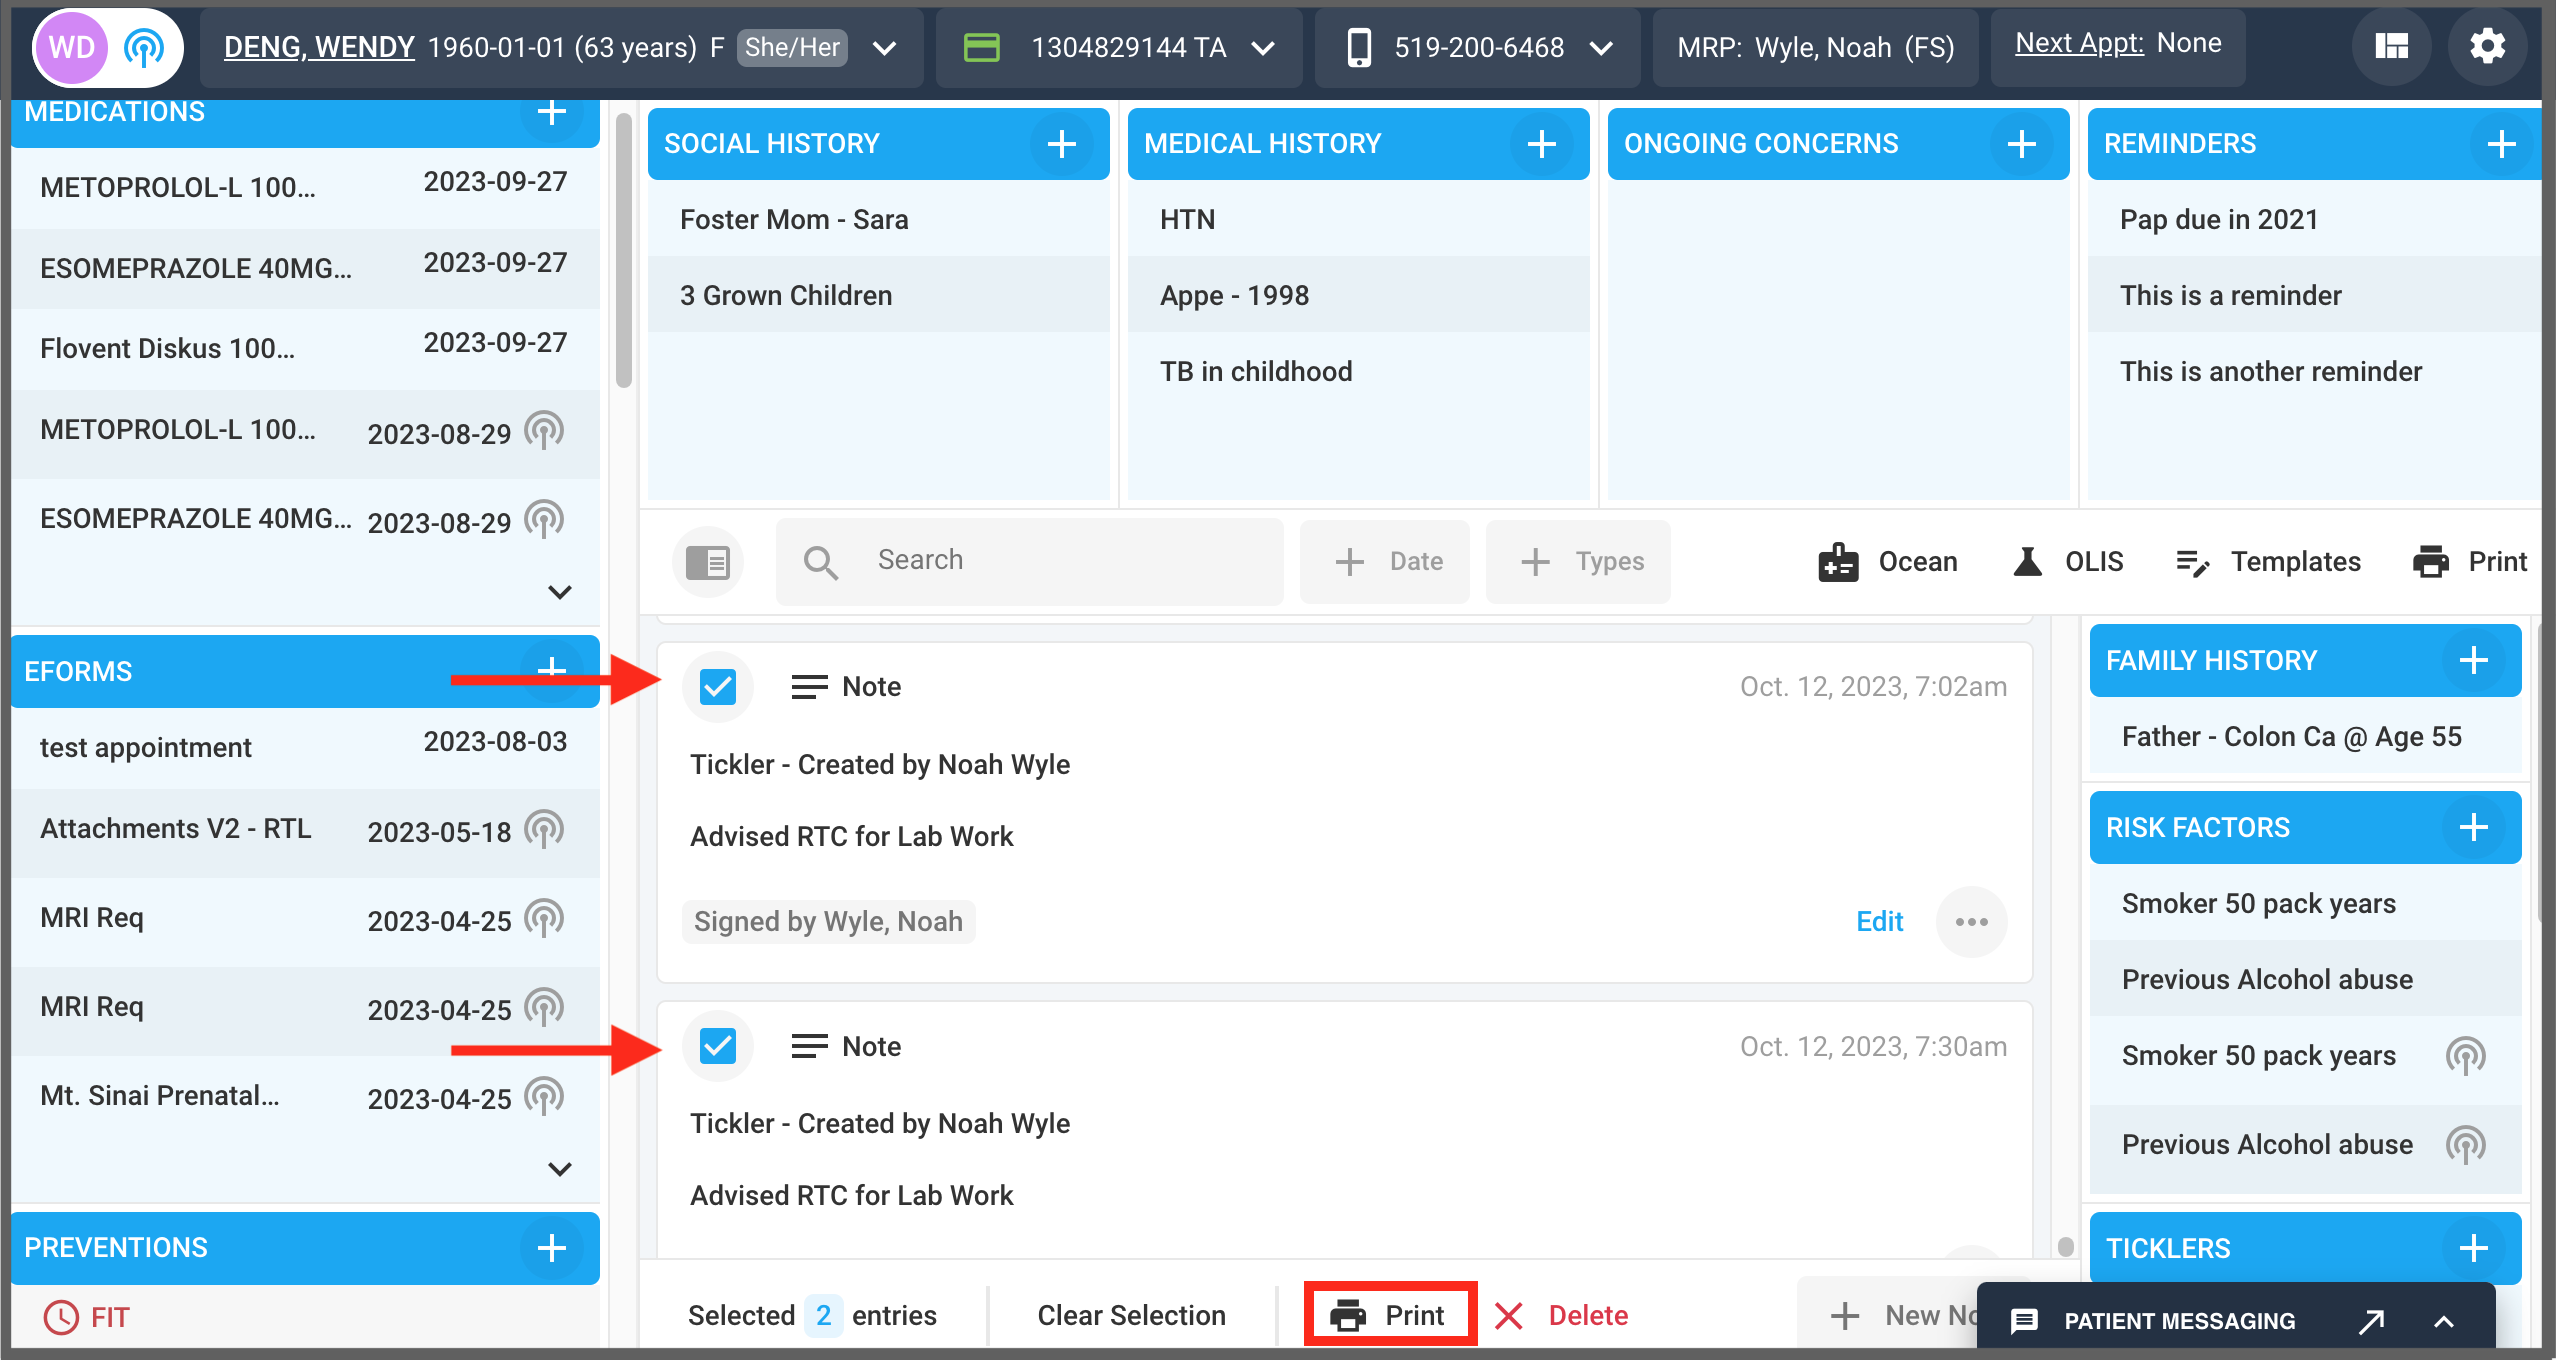Print the selected entries

tap(1389, 1315)
